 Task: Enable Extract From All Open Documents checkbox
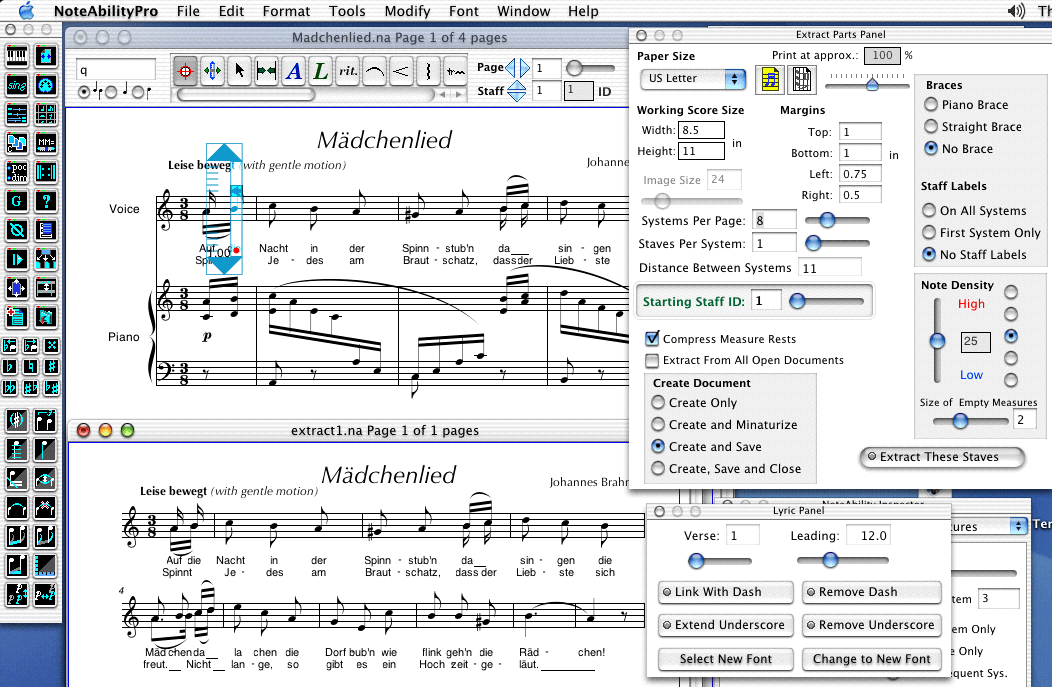[x=653, y=361]
